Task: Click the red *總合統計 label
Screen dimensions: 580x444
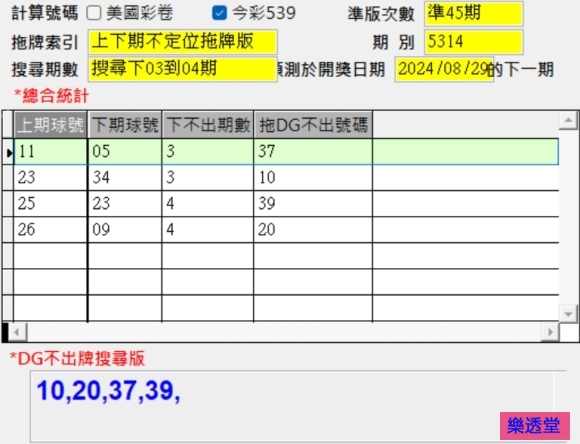Action: (51, 96)
